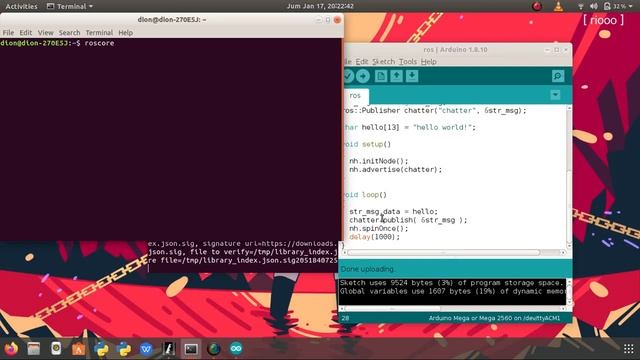This screenshot has height=360, width=640.
Task: Open Arduino Edit menu
Action: (x=362, y=62)
